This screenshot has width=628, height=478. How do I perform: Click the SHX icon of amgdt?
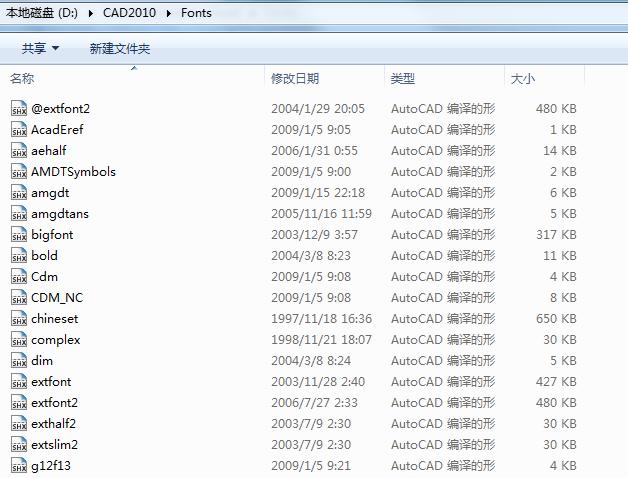pos(19,193)
